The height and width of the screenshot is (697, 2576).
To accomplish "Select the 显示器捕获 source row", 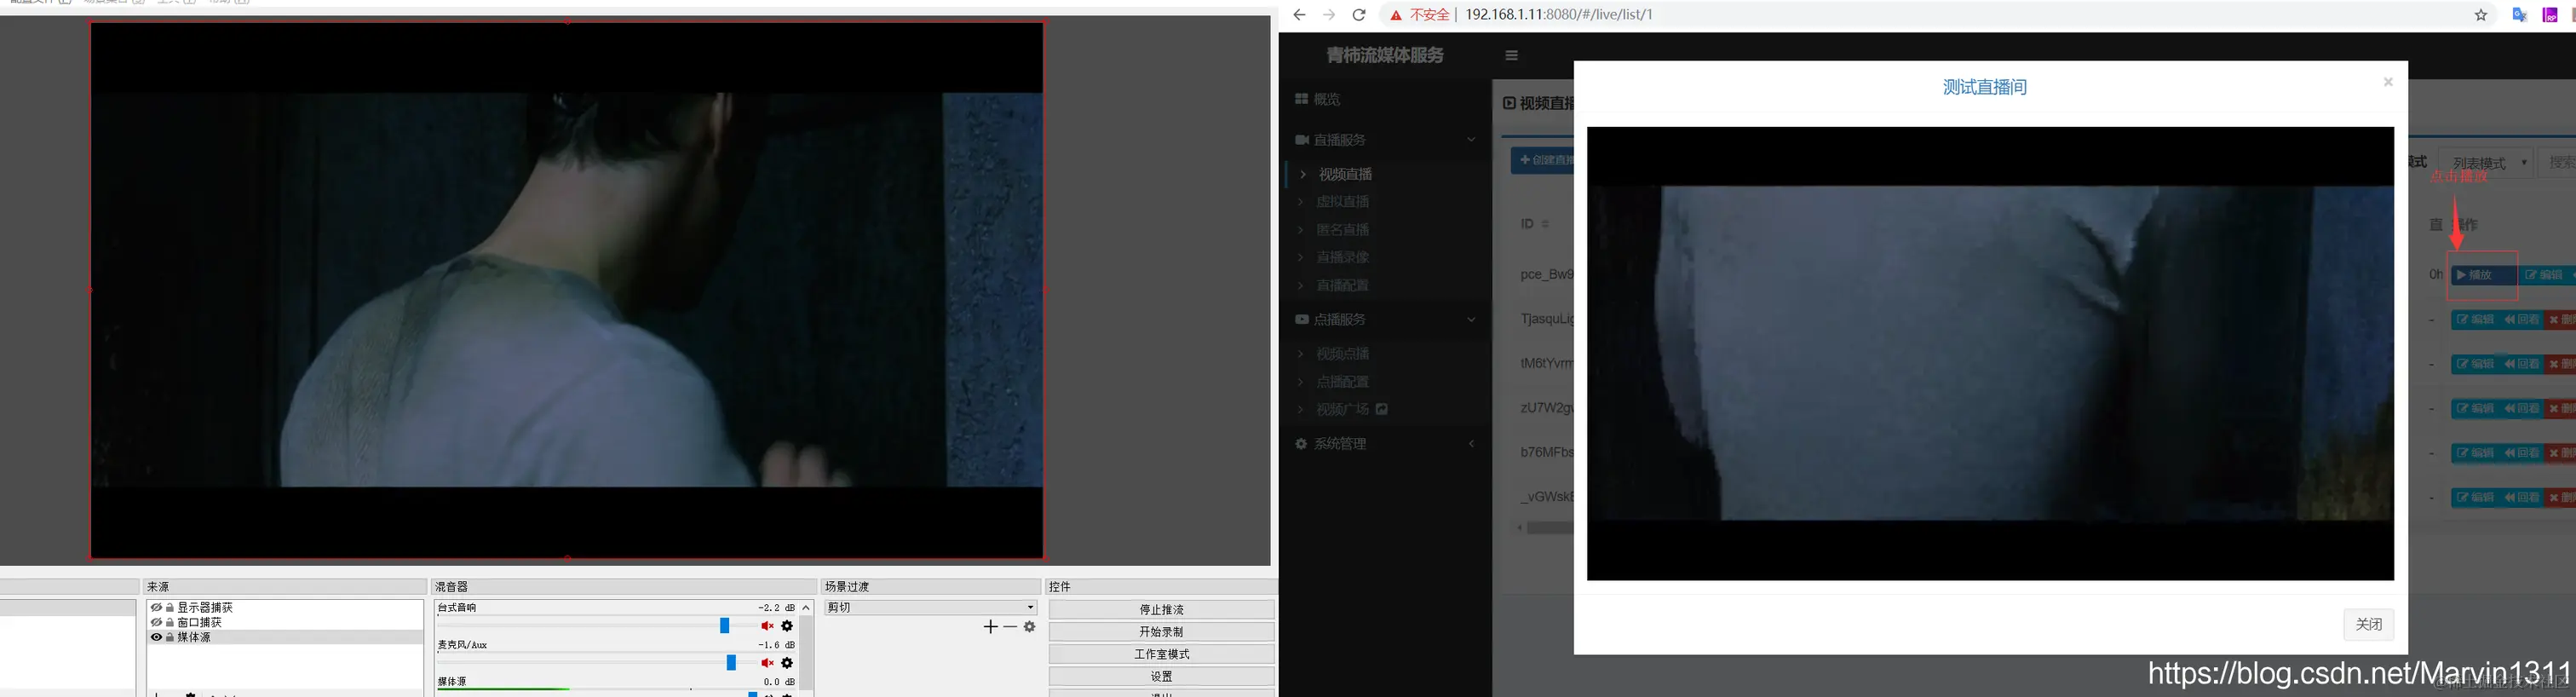I will [285, 608].
